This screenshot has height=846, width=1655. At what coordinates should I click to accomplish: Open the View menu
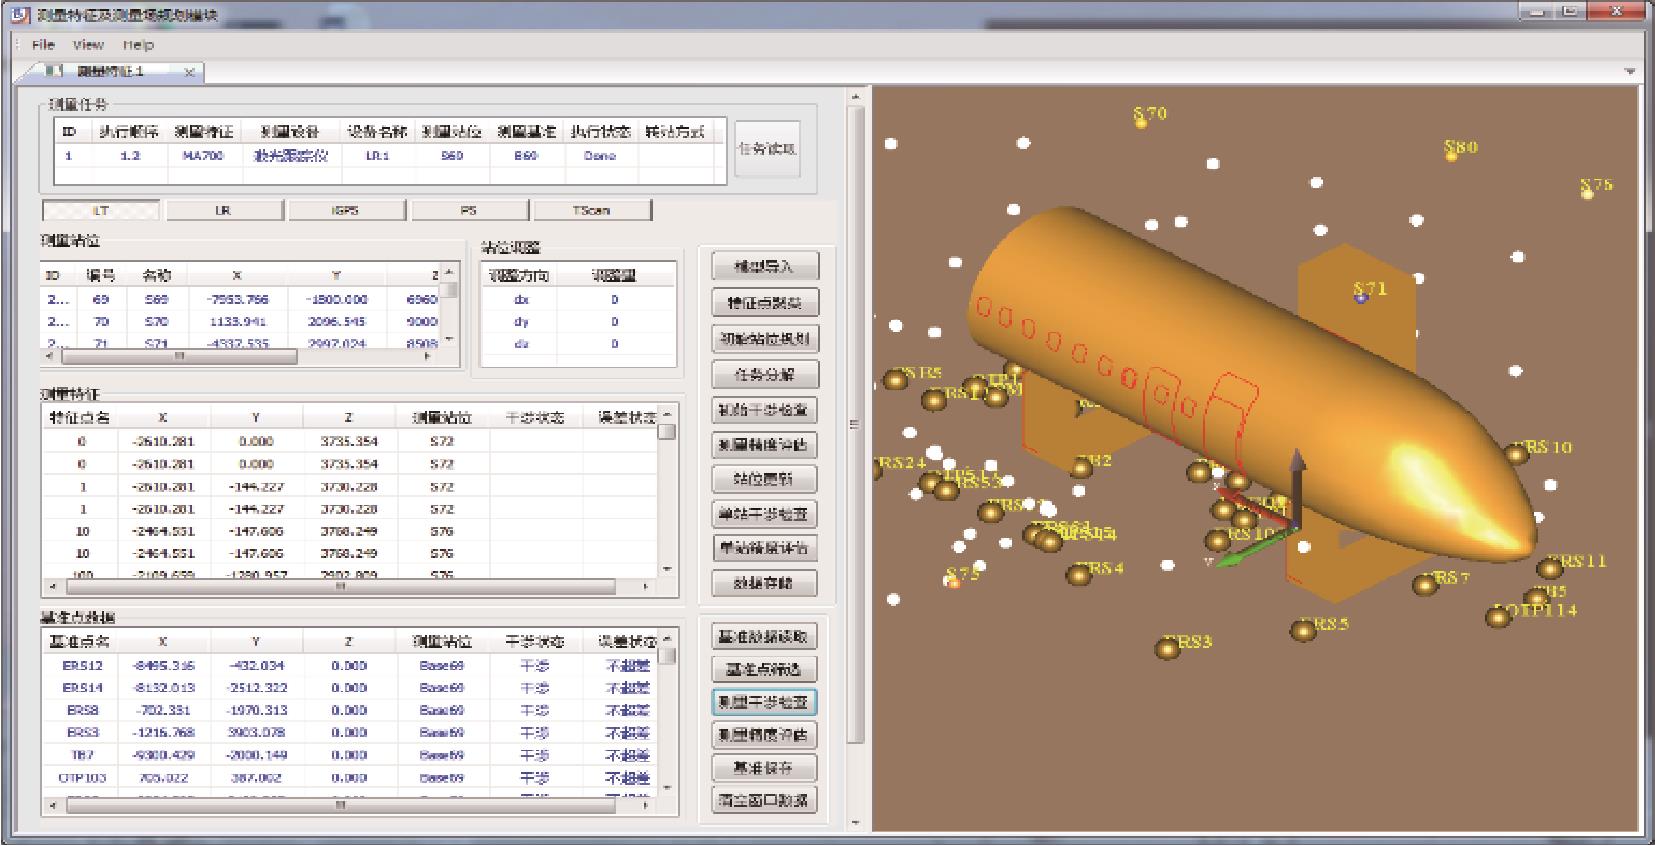tap(88, 44)
